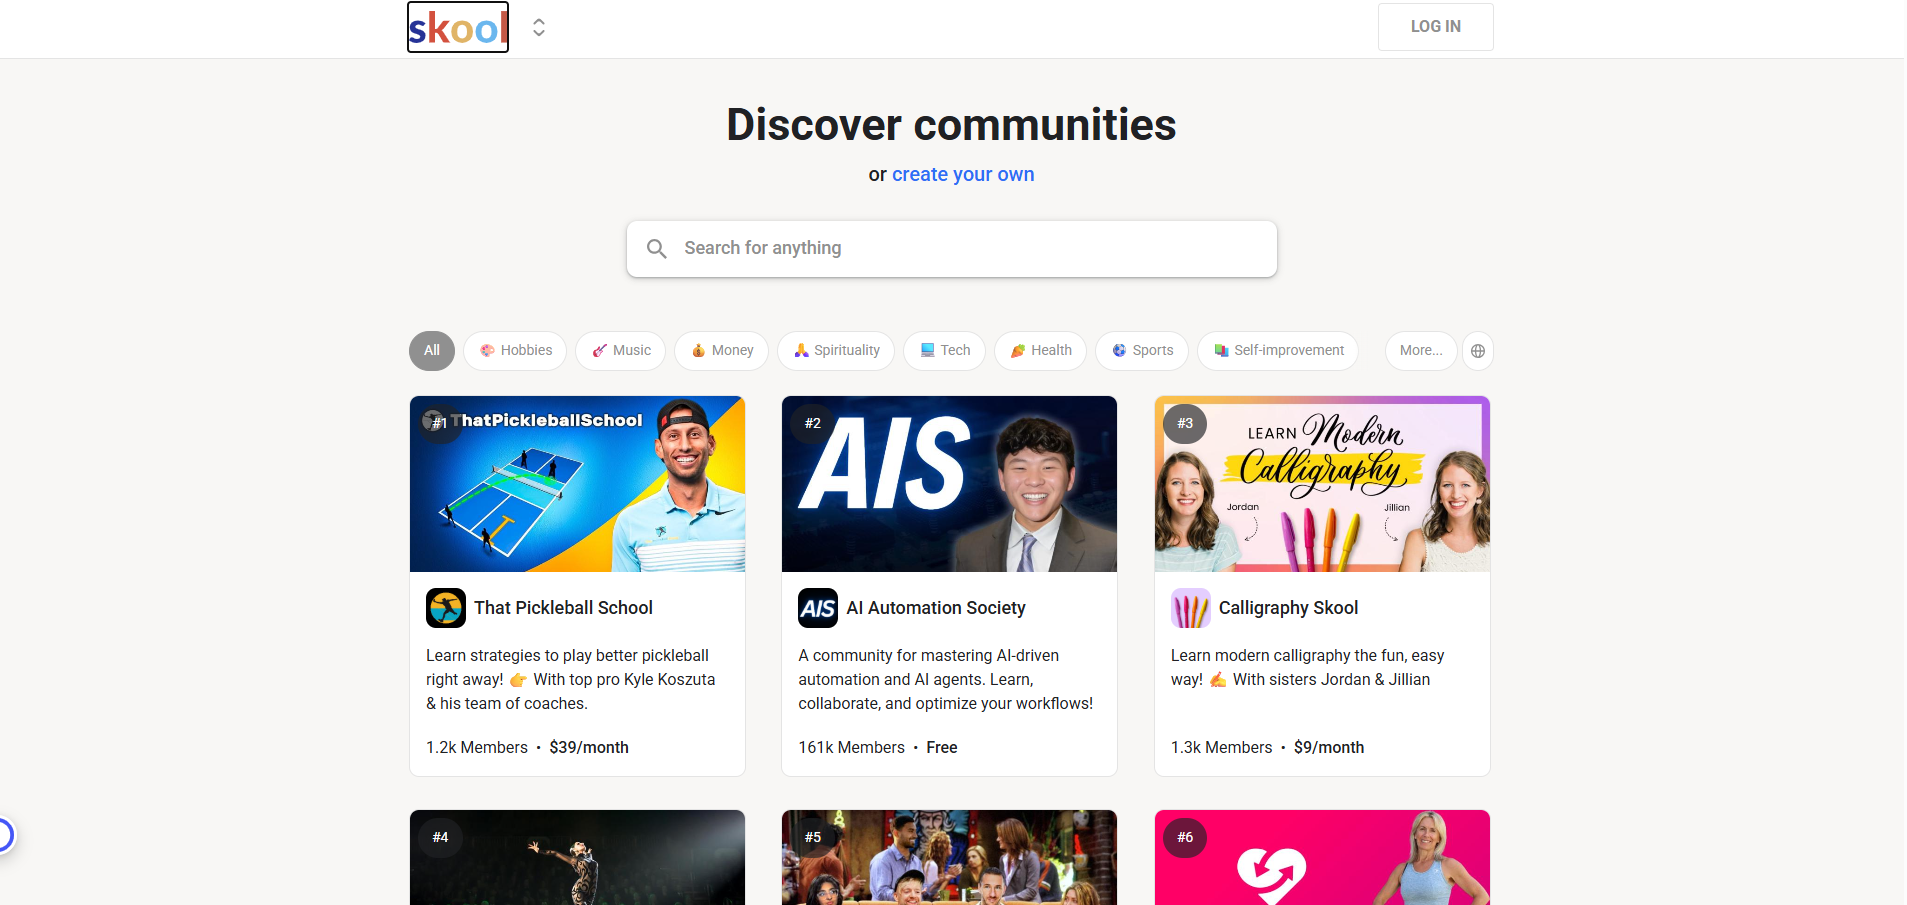Click That Pickleball School avatar icon

click(x=446, y=608)
